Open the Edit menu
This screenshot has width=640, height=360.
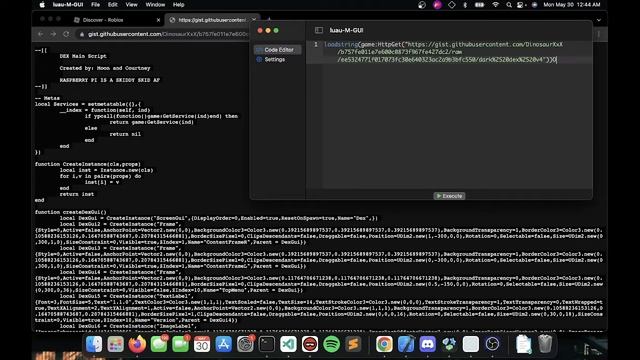coord(113,5)
